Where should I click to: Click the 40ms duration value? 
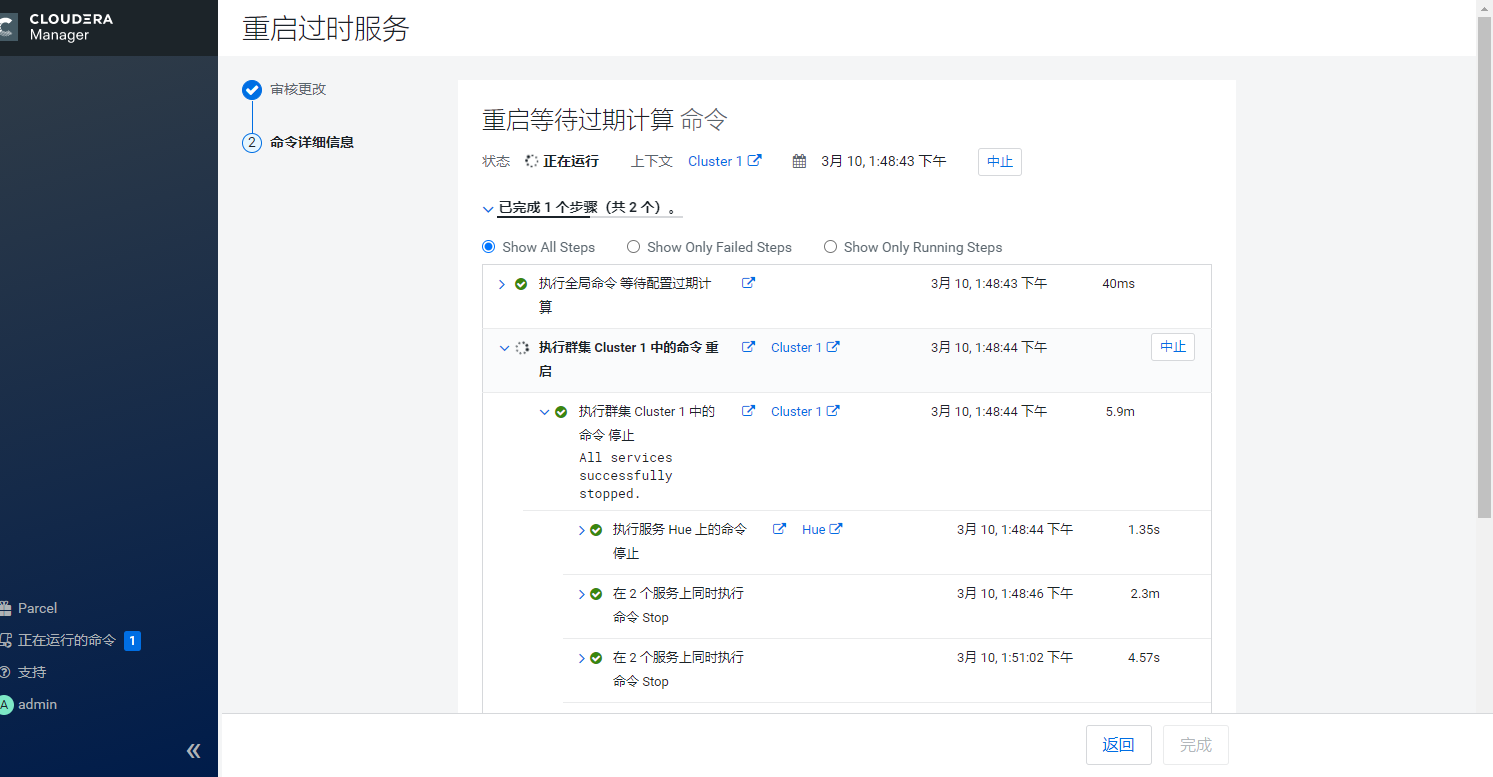click(x=1119, y=283)
